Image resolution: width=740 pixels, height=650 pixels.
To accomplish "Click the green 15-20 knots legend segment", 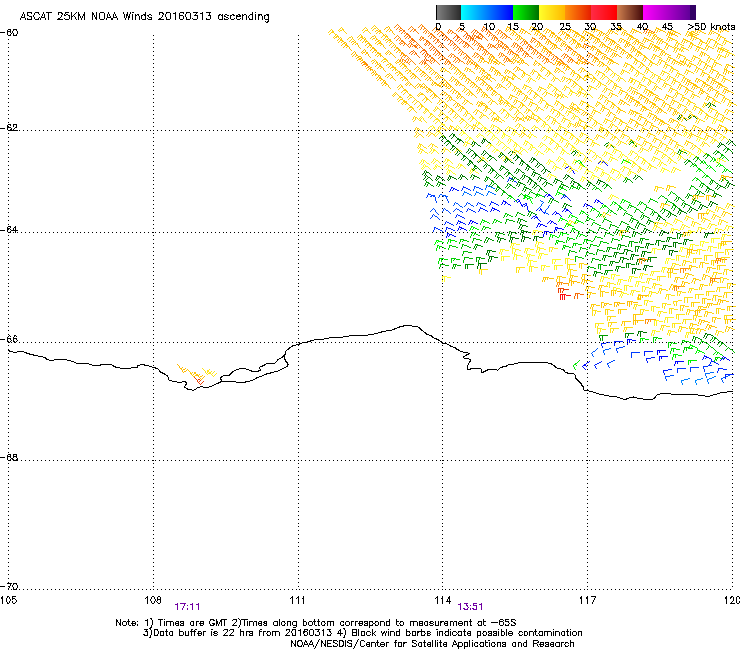I will [x=526, y=12].
